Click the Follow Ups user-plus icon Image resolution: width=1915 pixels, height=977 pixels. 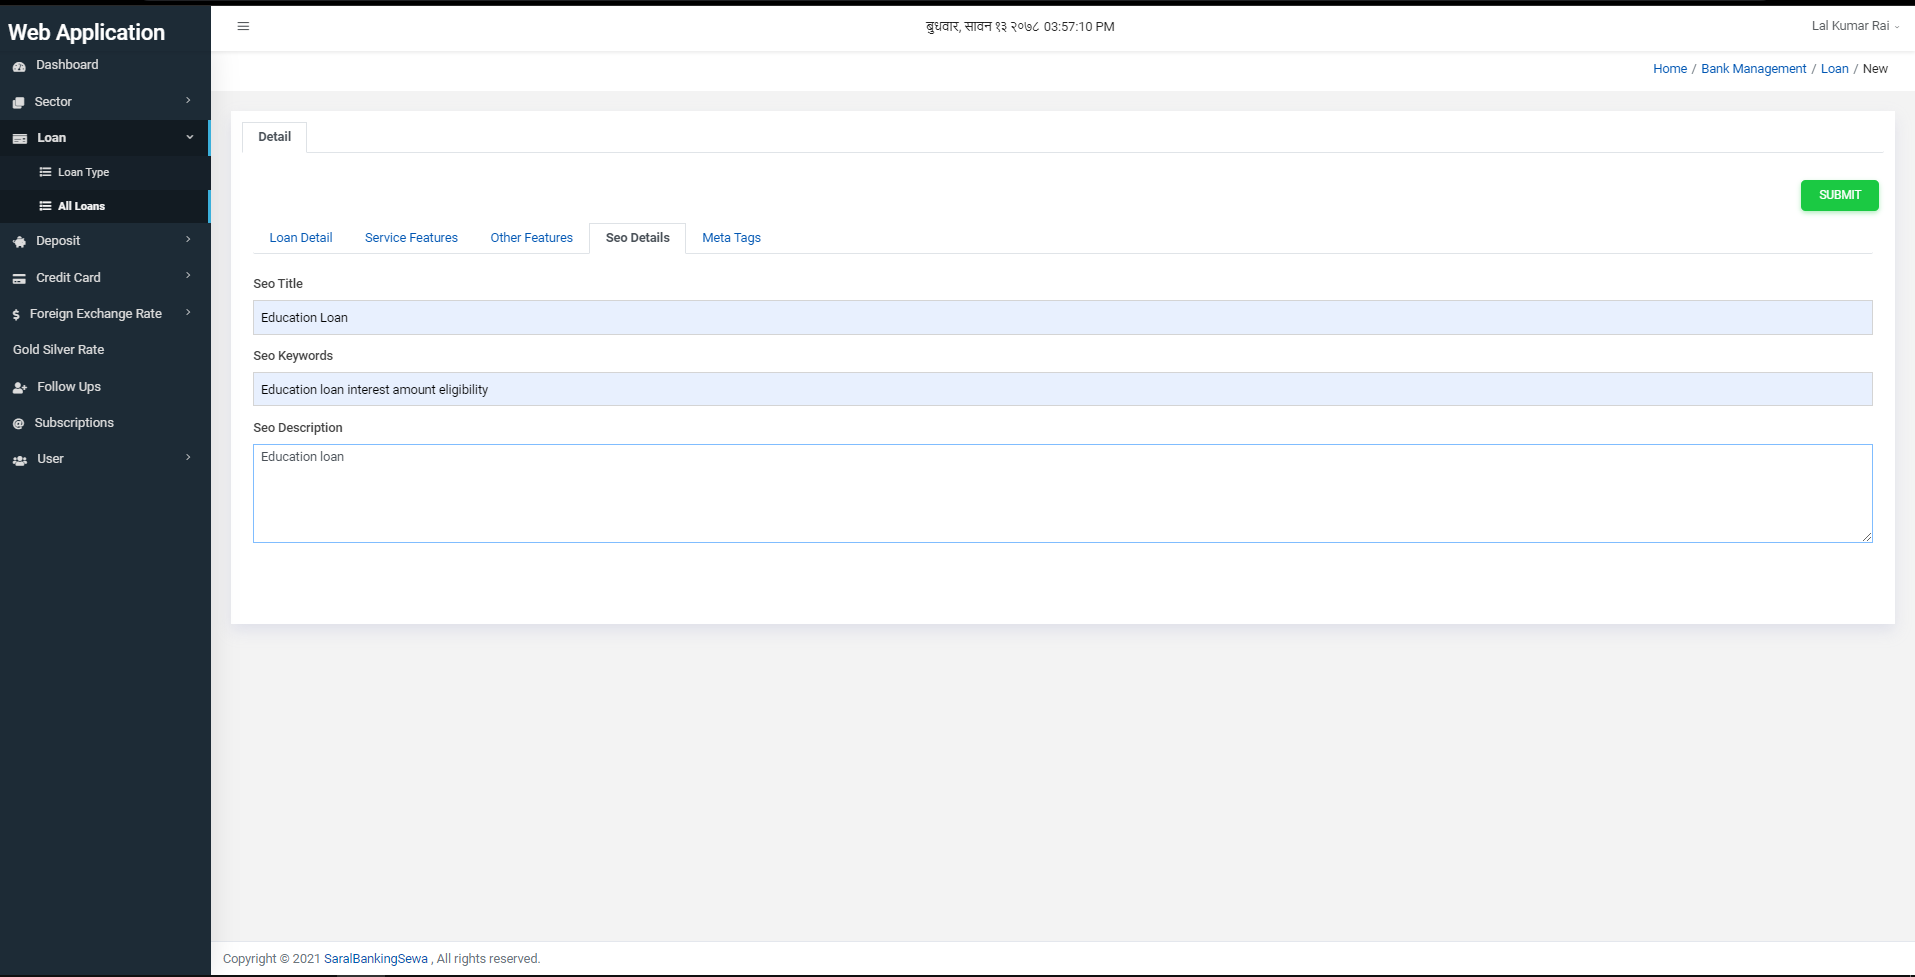19,387
